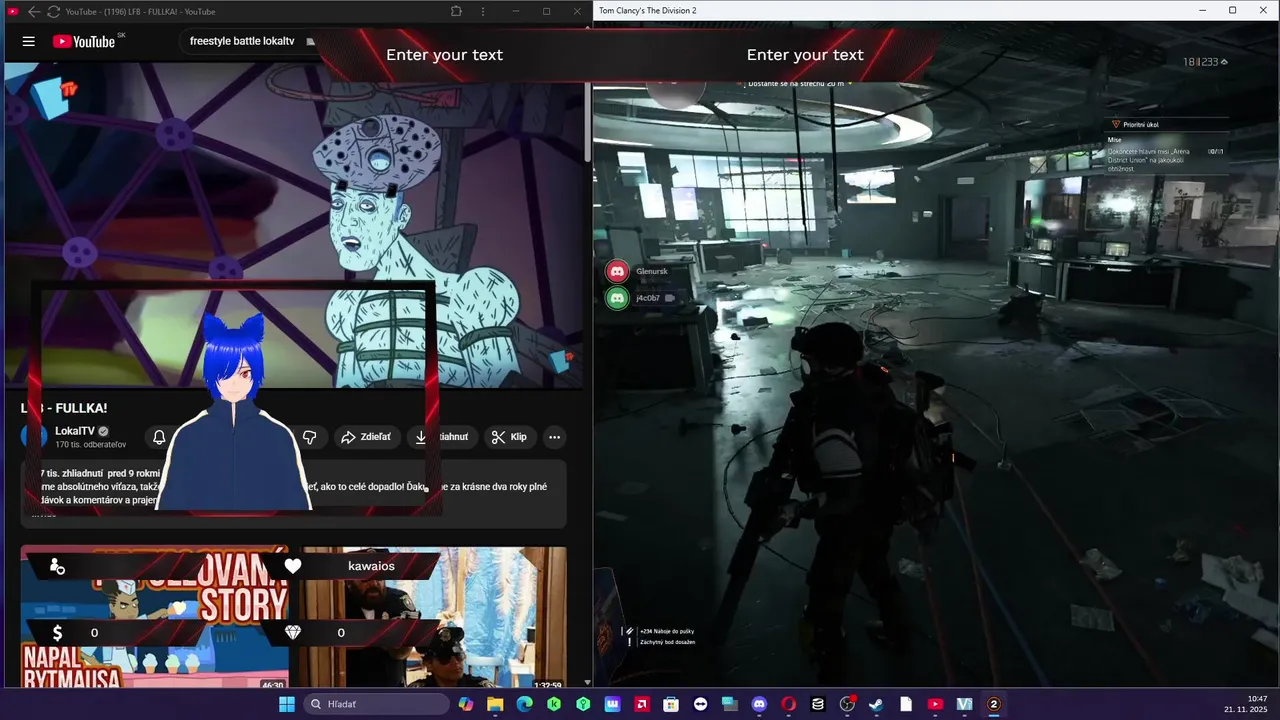
Task: Go to YouTube home via logo
Action: (x=84, y=41)
